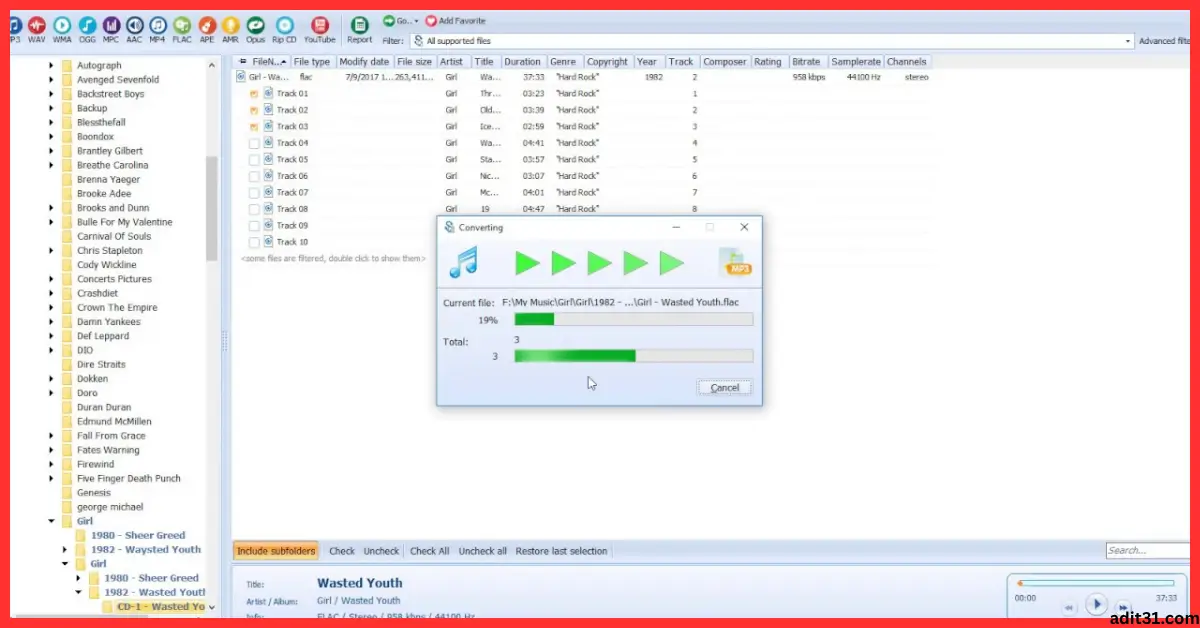This screenshot has height=628, width=1200.
Task: Cancel the conversion in Converting dialog
Action: coord(724,388)
